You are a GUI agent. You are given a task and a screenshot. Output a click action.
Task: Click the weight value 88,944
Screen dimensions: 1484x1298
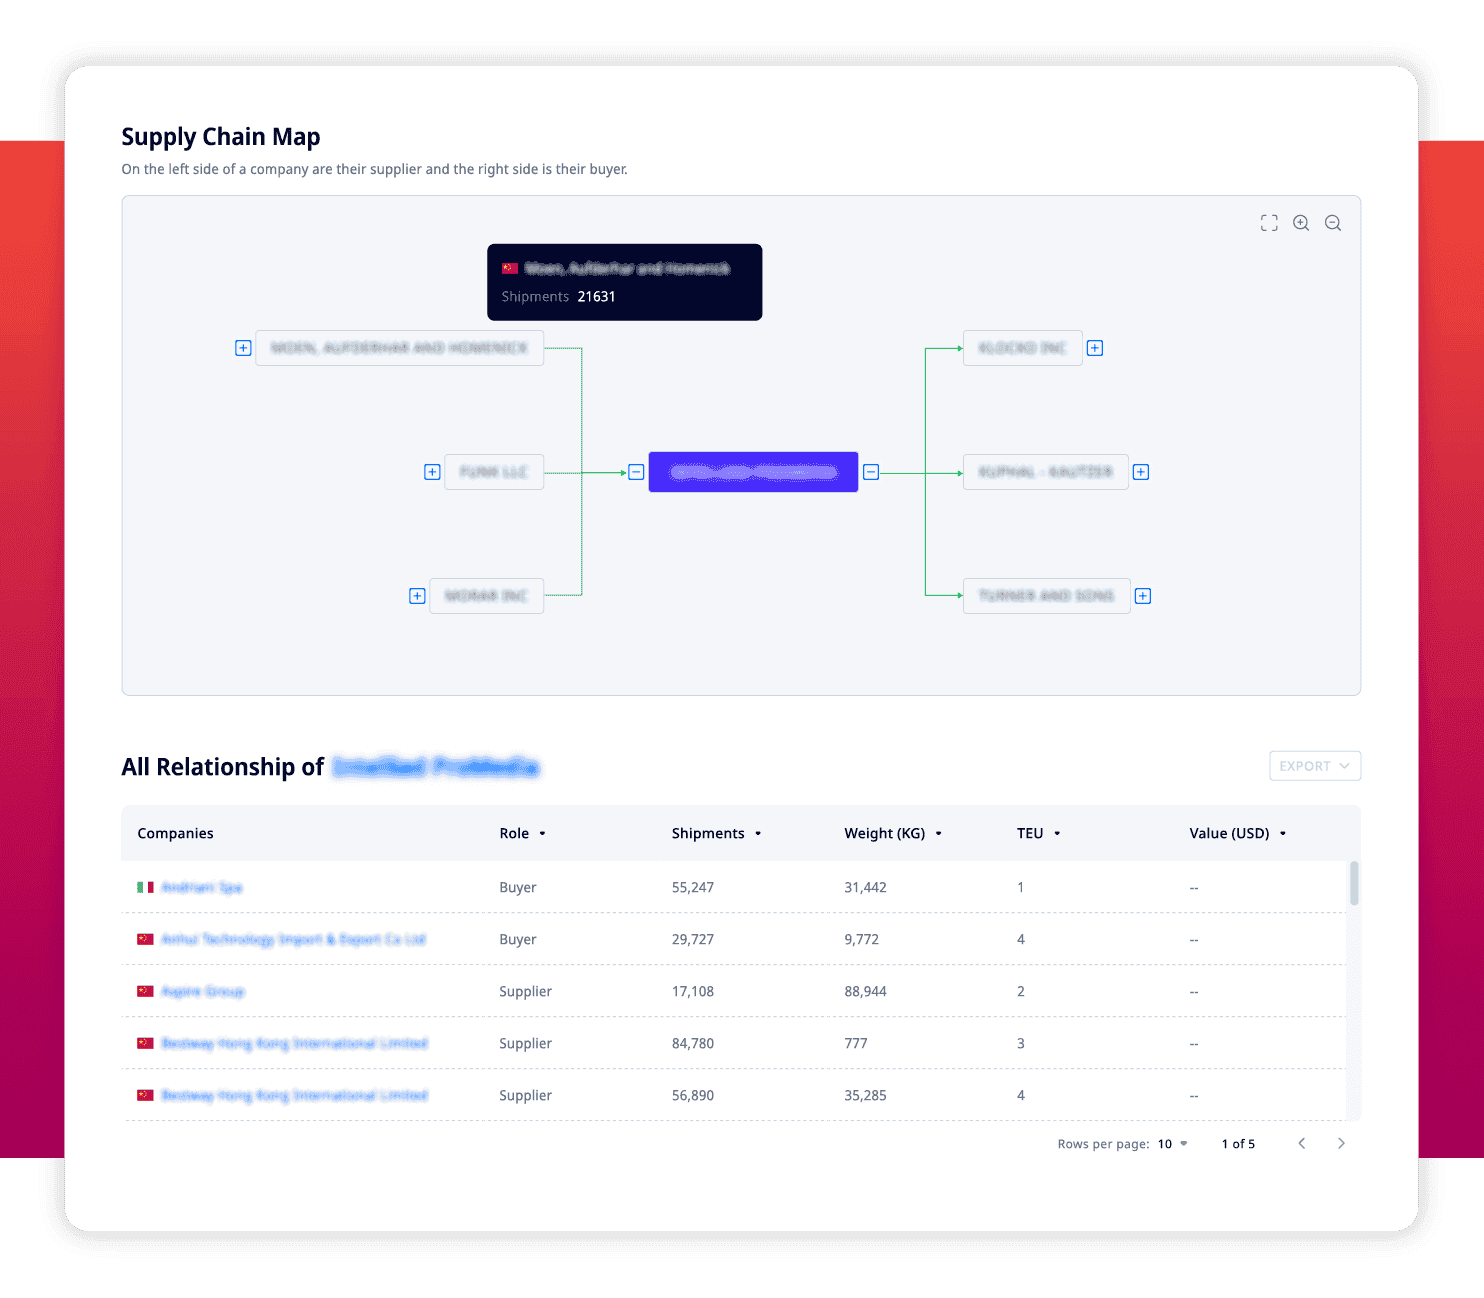coord(865,991)
